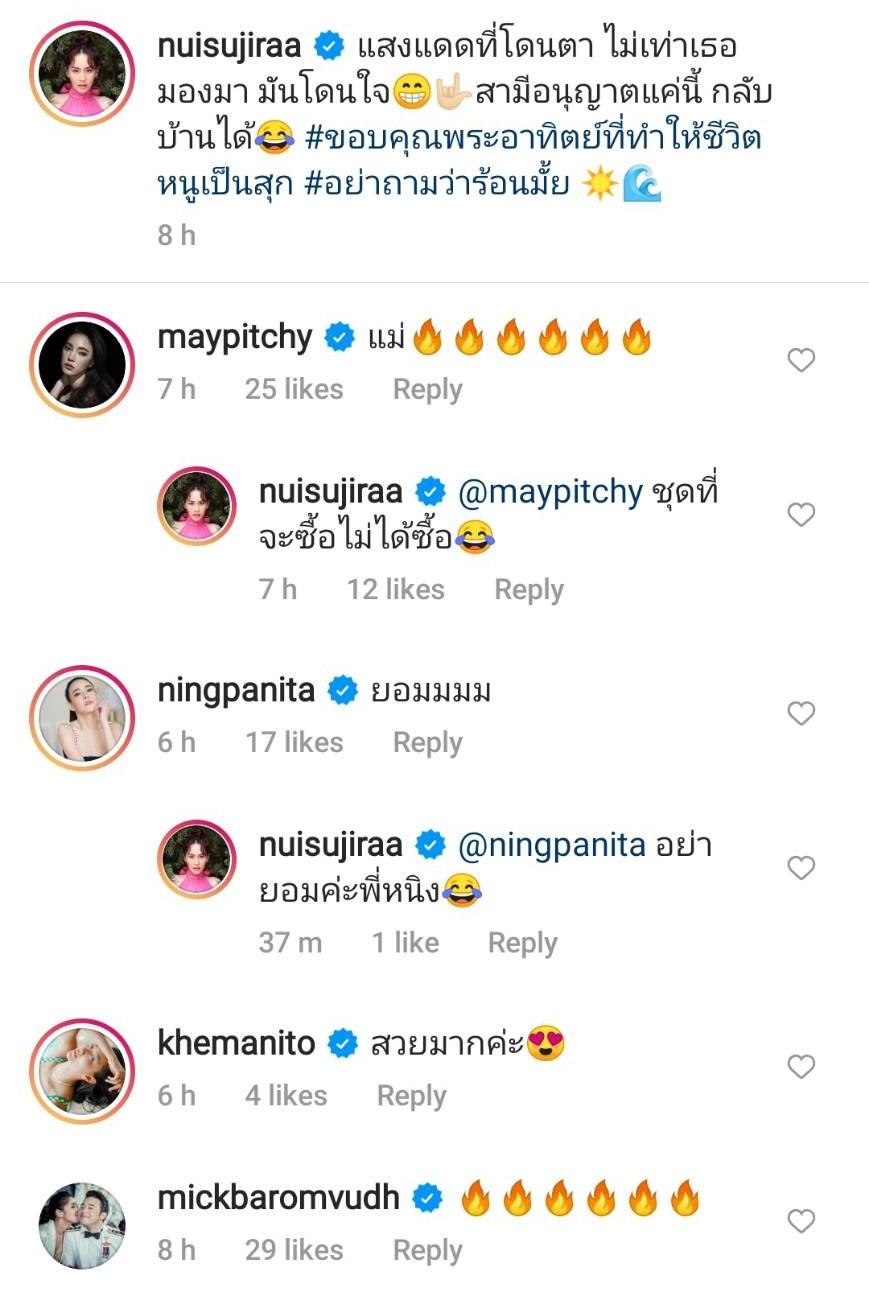Like nuisujiraa's reply to maypitchy
The height and width of the screenshot is (1293, 869).
coord(801,515)
